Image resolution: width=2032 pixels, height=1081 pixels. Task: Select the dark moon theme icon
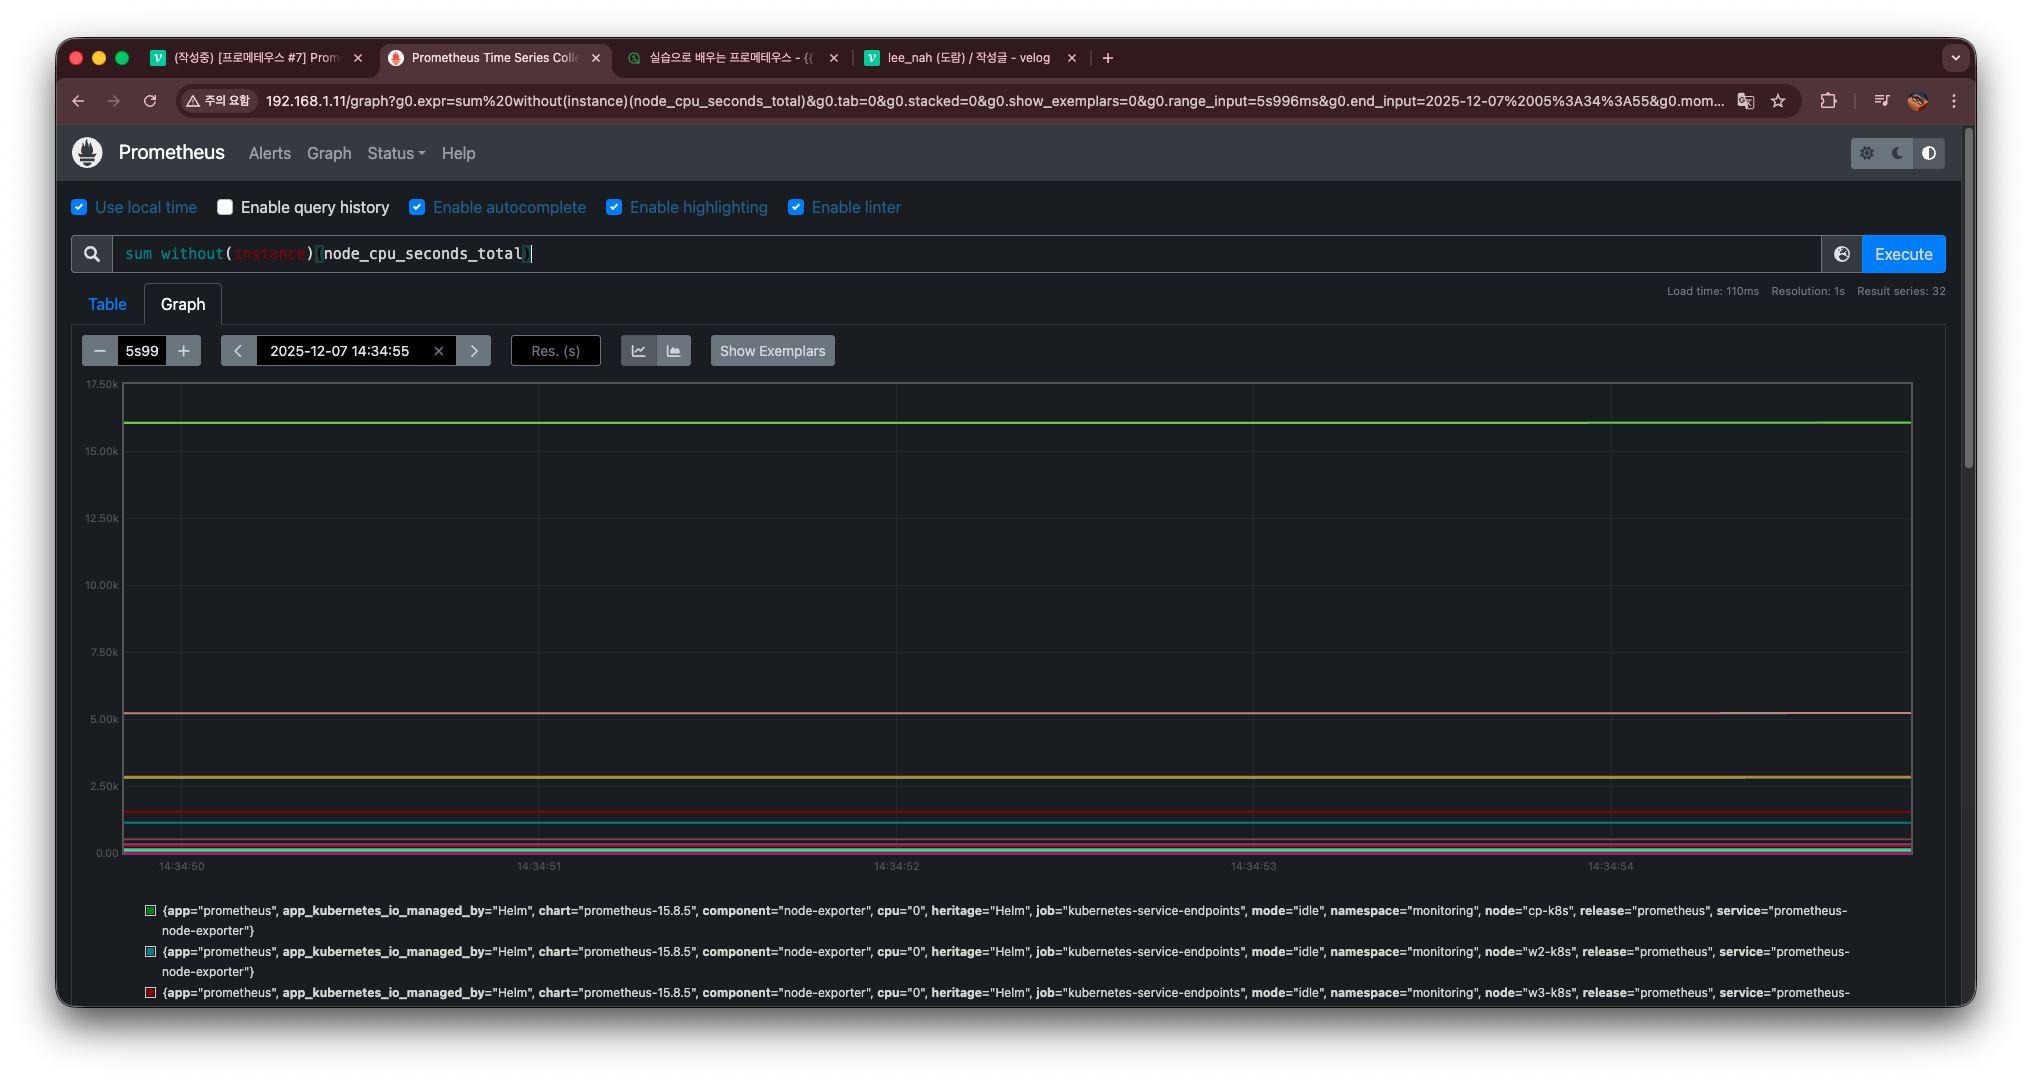pyautogui.click(x=1897, y=153)
